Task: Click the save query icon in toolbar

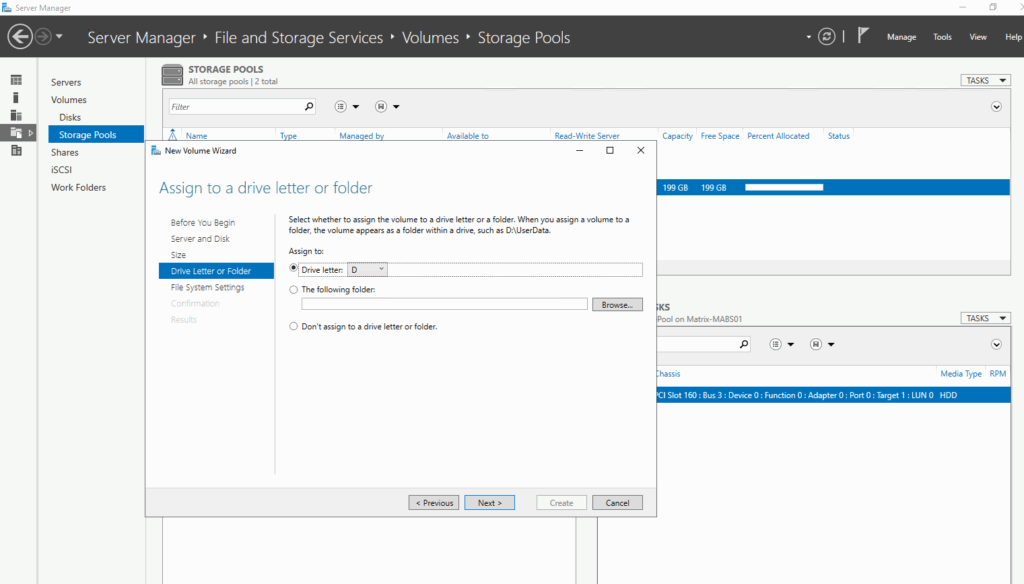Action: (381, 106)
